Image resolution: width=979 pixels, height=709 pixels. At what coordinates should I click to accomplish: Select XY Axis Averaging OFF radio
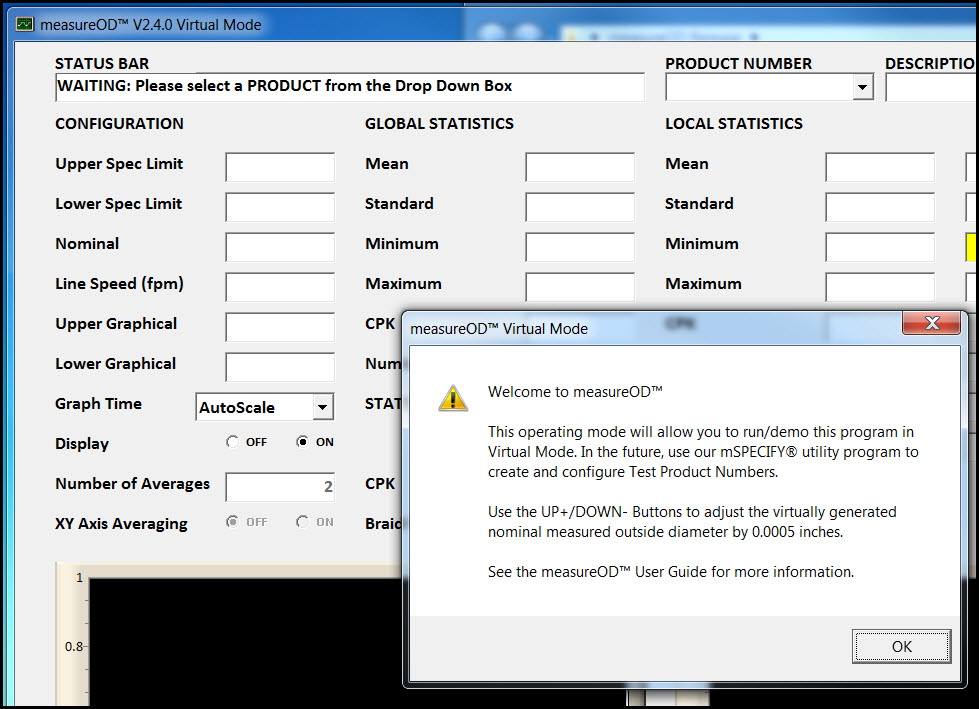tap(232, 521)
